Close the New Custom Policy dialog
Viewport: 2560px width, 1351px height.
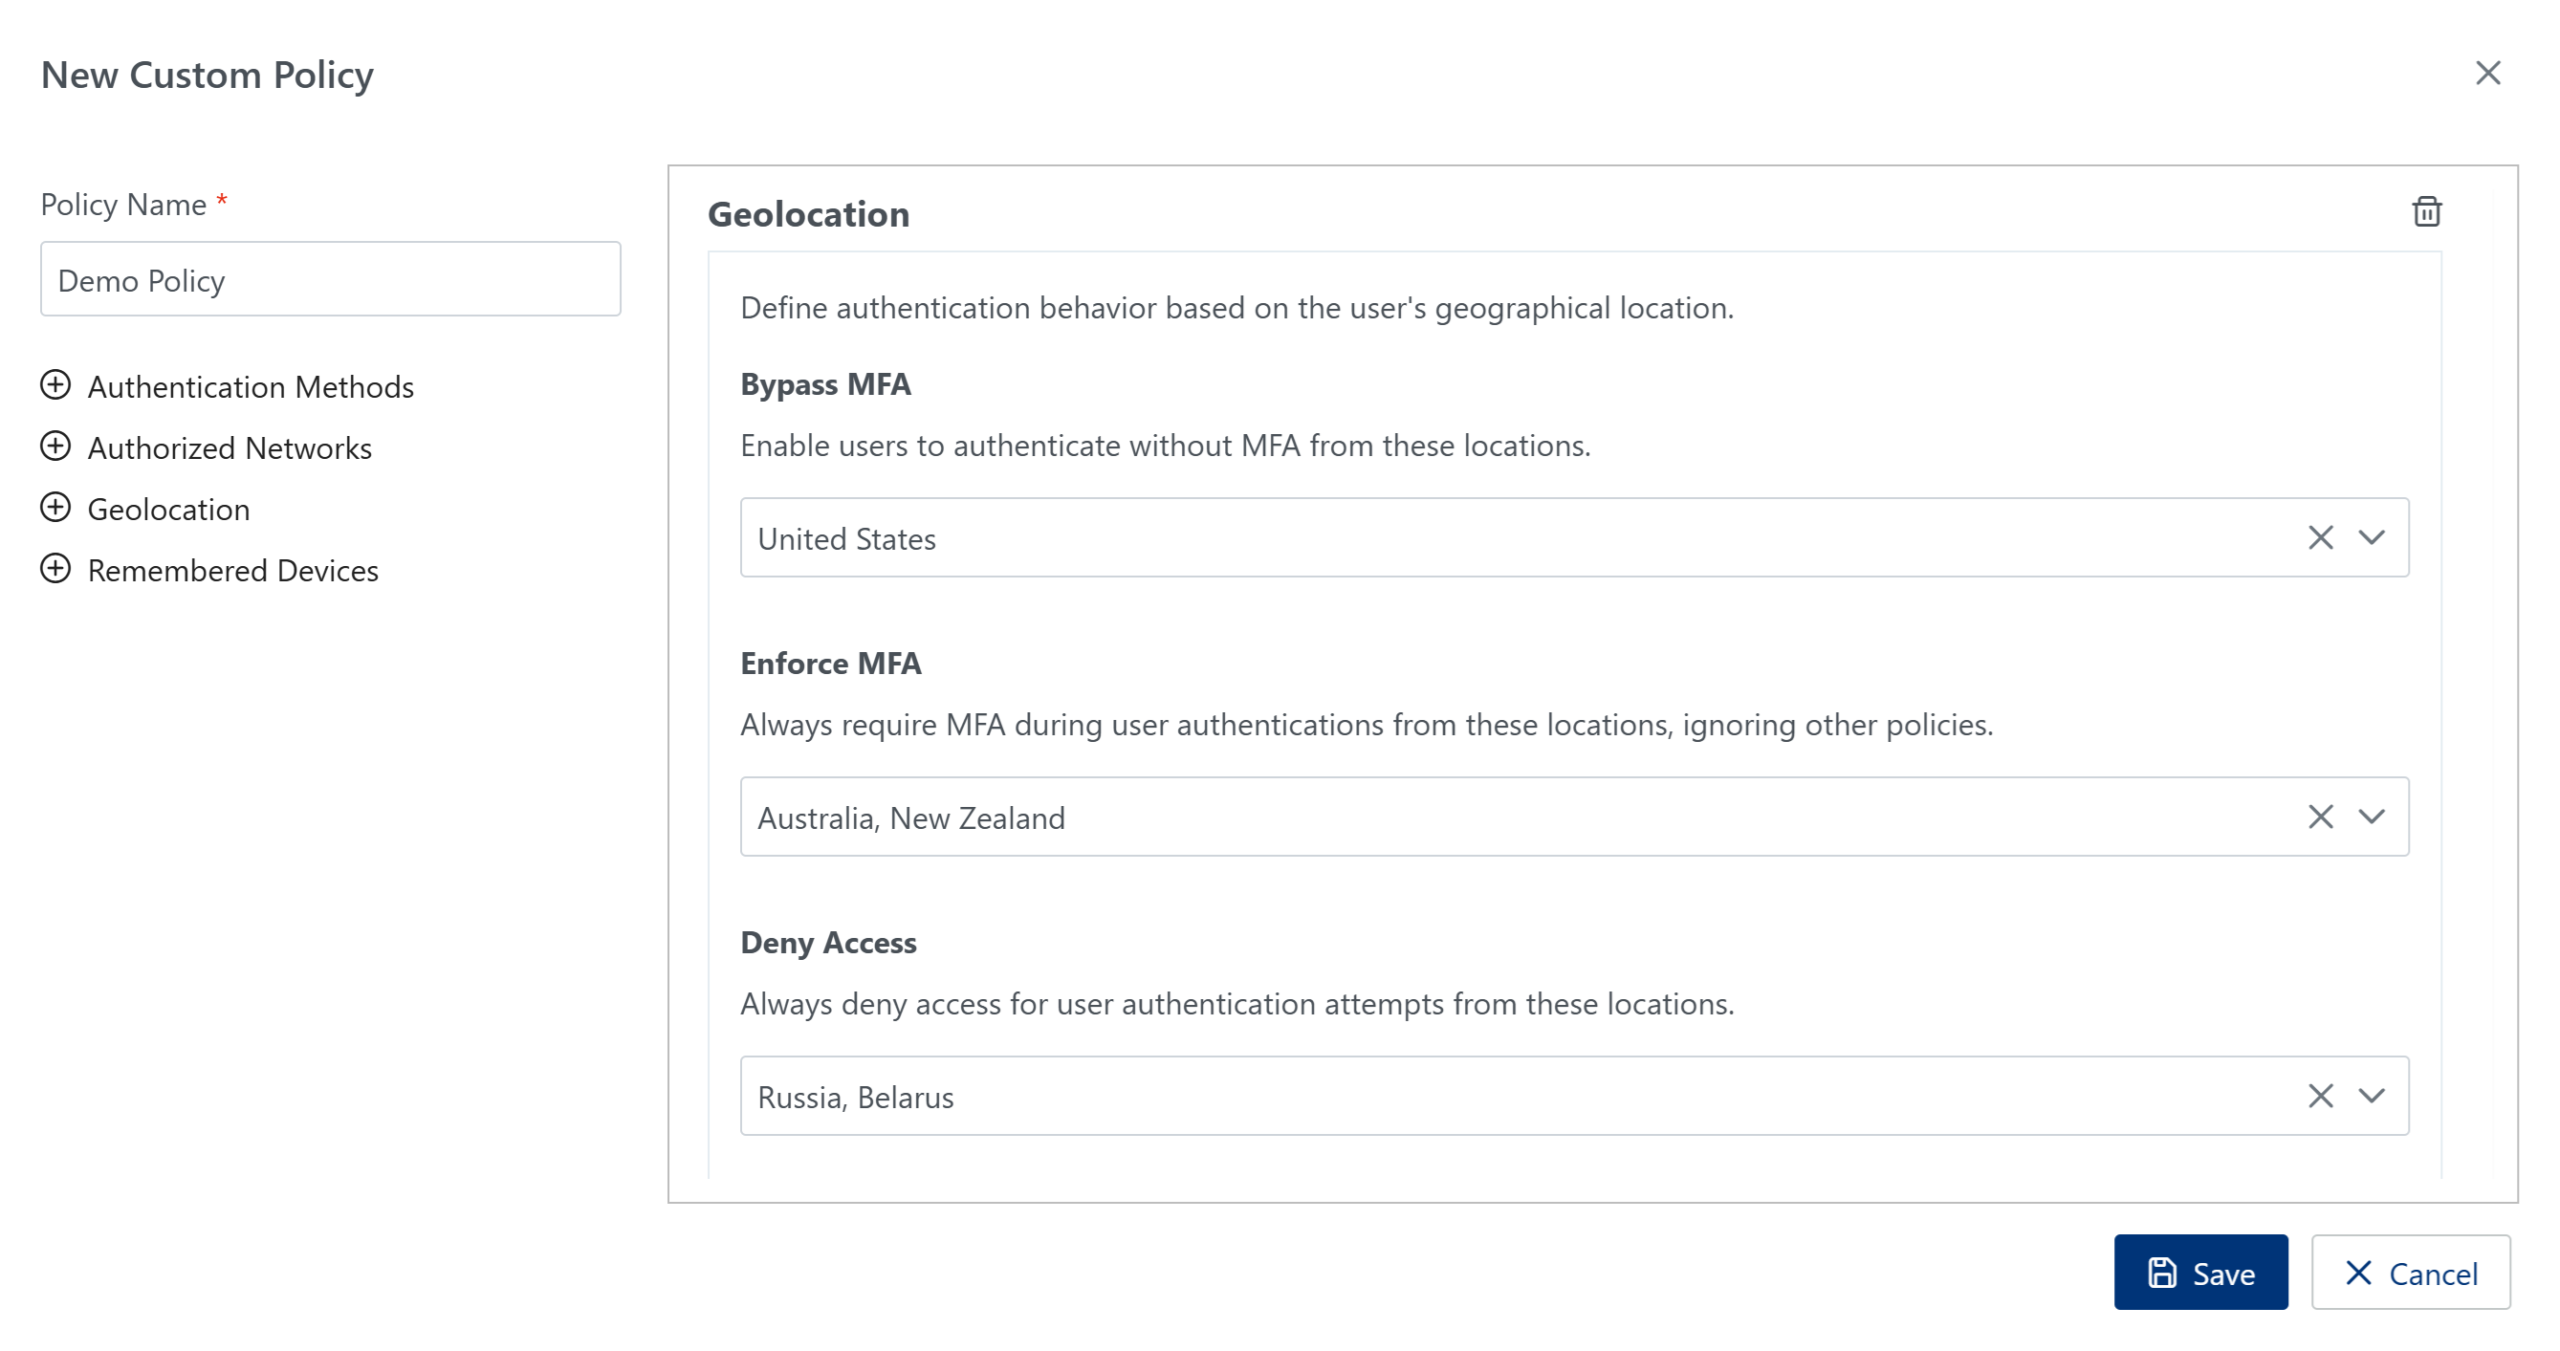point(2487,73)
